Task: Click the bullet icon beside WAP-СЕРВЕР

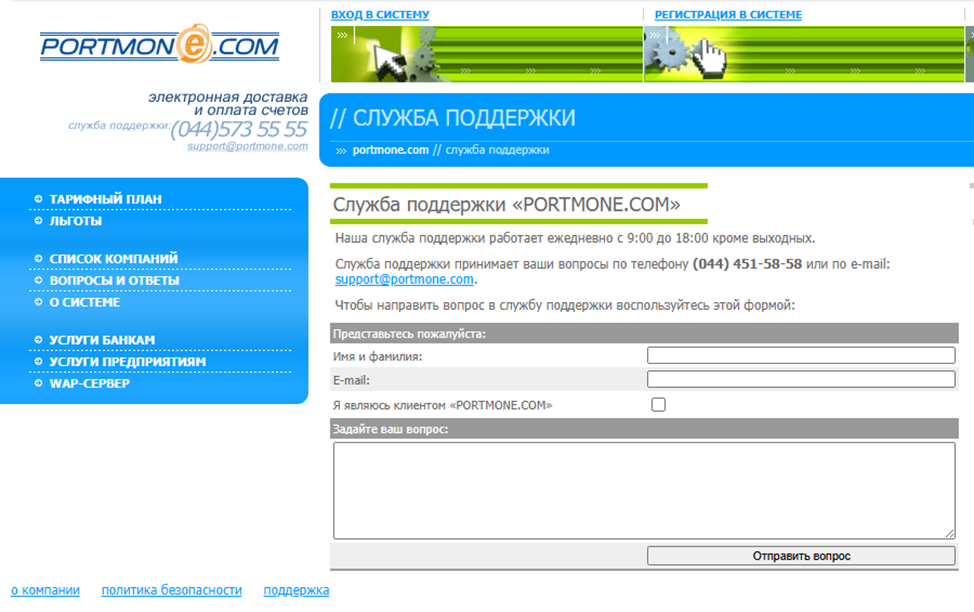Action: (x=38, y=383)
